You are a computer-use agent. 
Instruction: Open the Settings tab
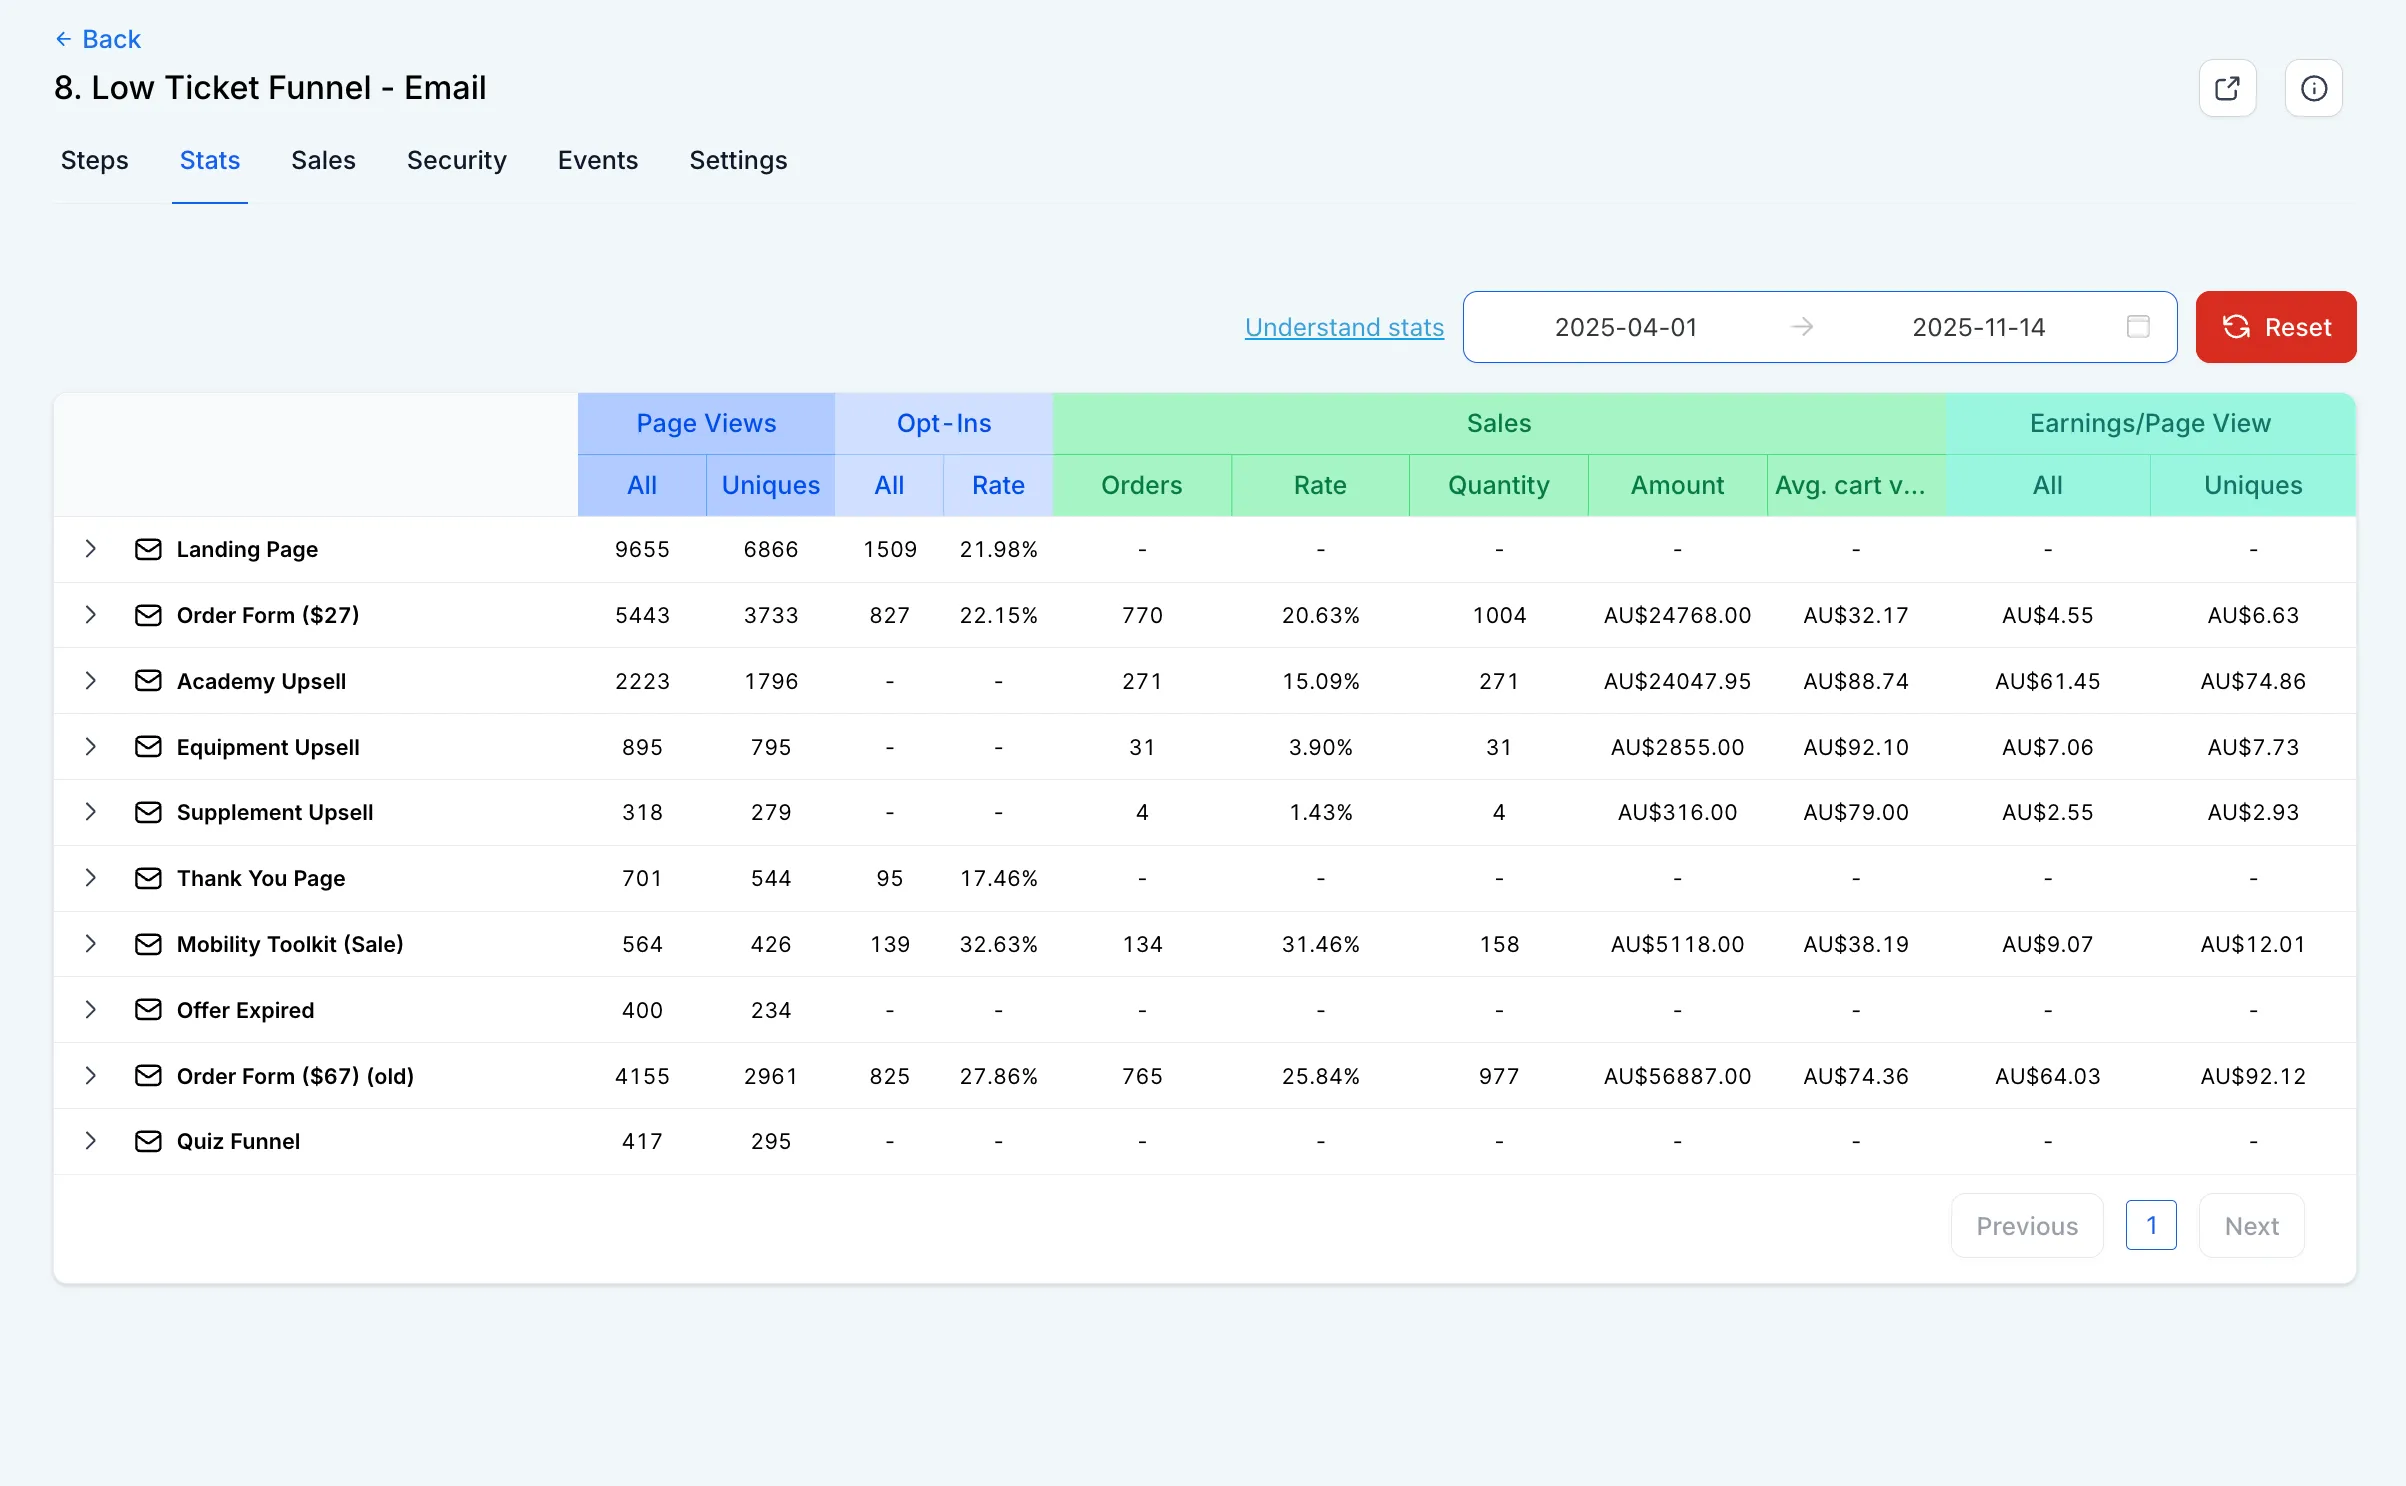pyautogui.click(x=738, y=160)
